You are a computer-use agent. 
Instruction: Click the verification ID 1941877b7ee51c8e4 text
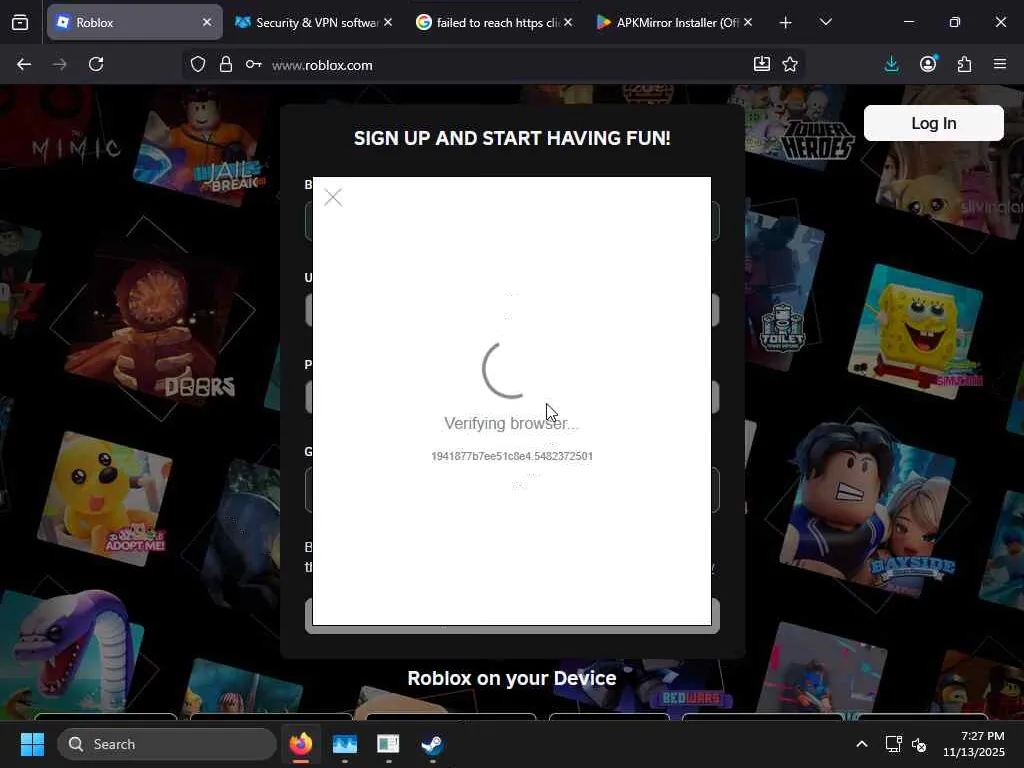[x=512, y=456]
